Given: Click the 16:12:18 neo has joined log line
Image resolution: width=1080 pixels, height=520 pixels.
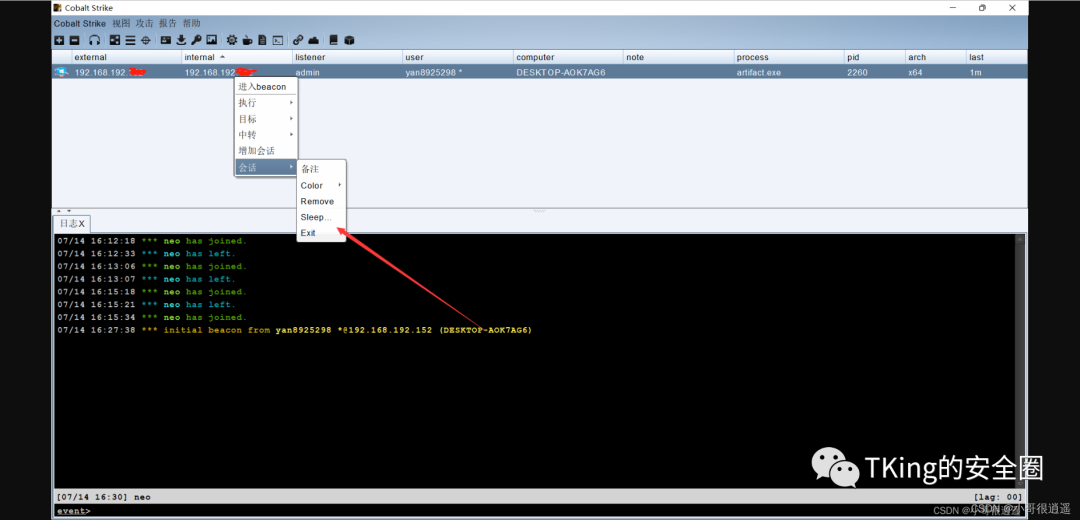Looking at the screenshot, I should click(152, 241).
